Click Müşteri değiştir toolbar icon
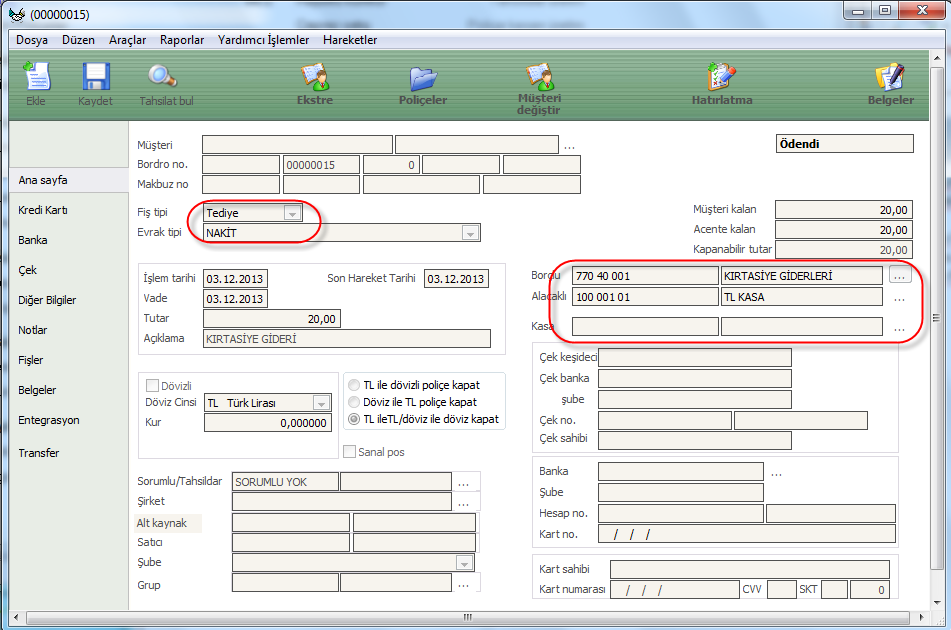The height and width of the screenshot is (630, 951). pyautogui.click(x=539, y=76)
